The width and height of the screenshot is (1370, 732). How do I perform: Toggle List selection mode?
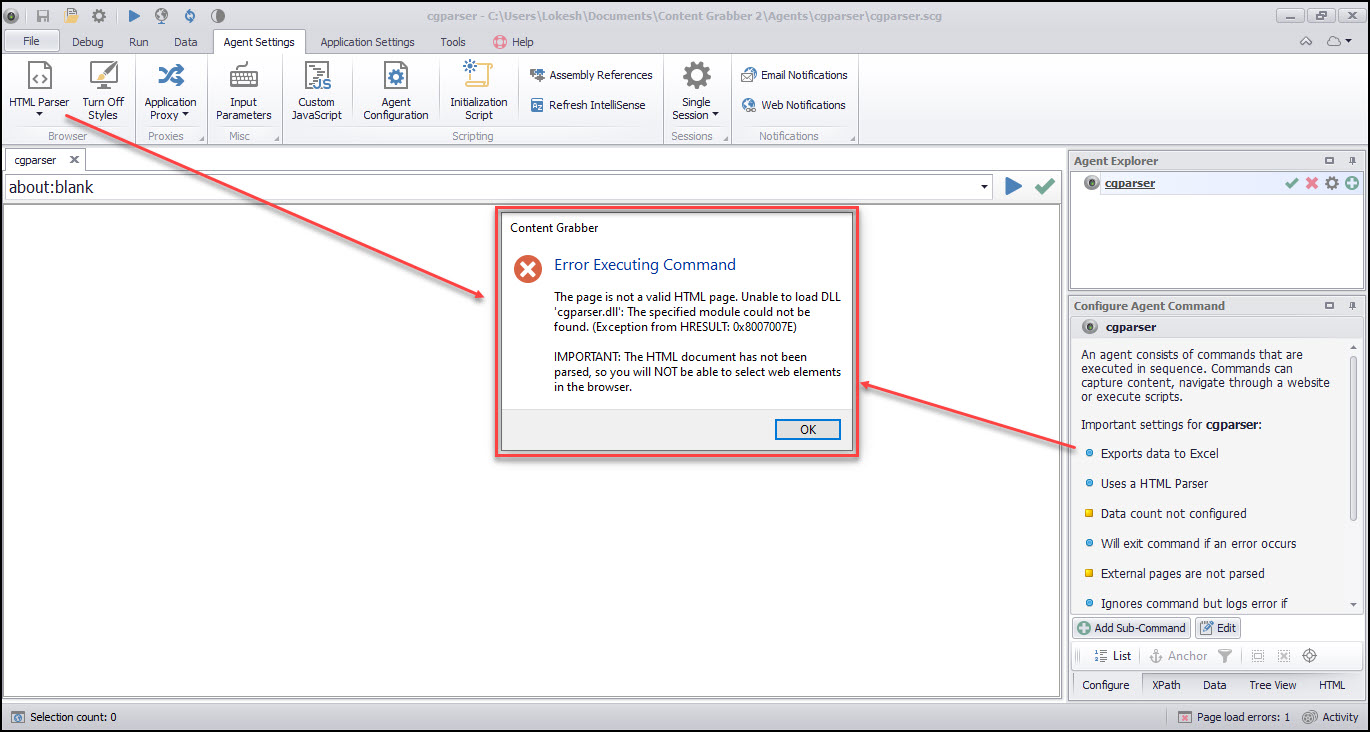(x=1112, y=656)
